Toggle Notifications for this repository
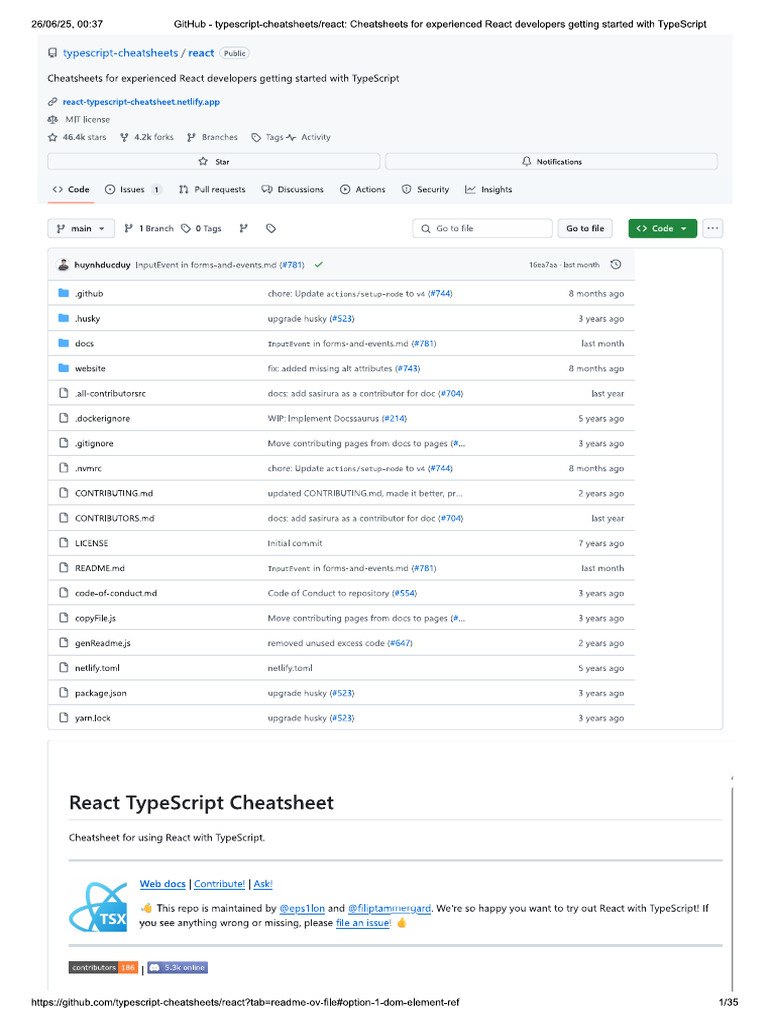Viewport: 768px width, 1024px height. point(551,161)
